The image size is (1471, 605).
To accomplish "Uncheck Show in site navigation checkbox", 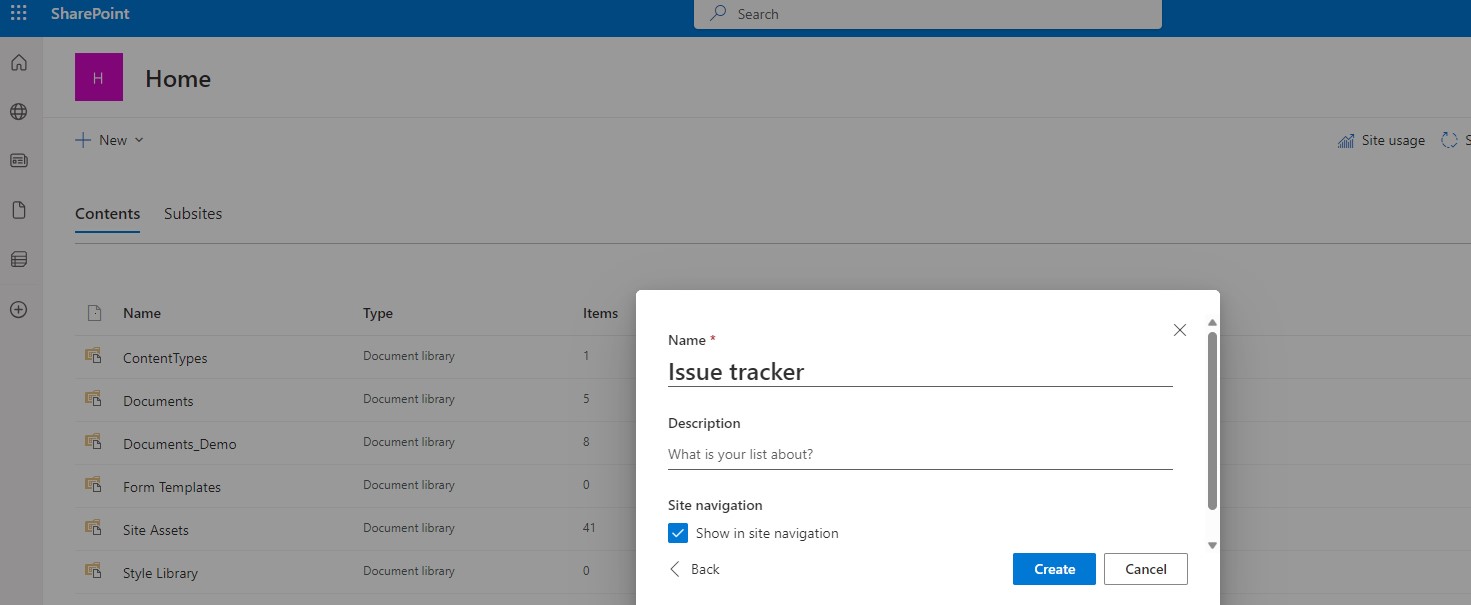I will pos(678,533).
